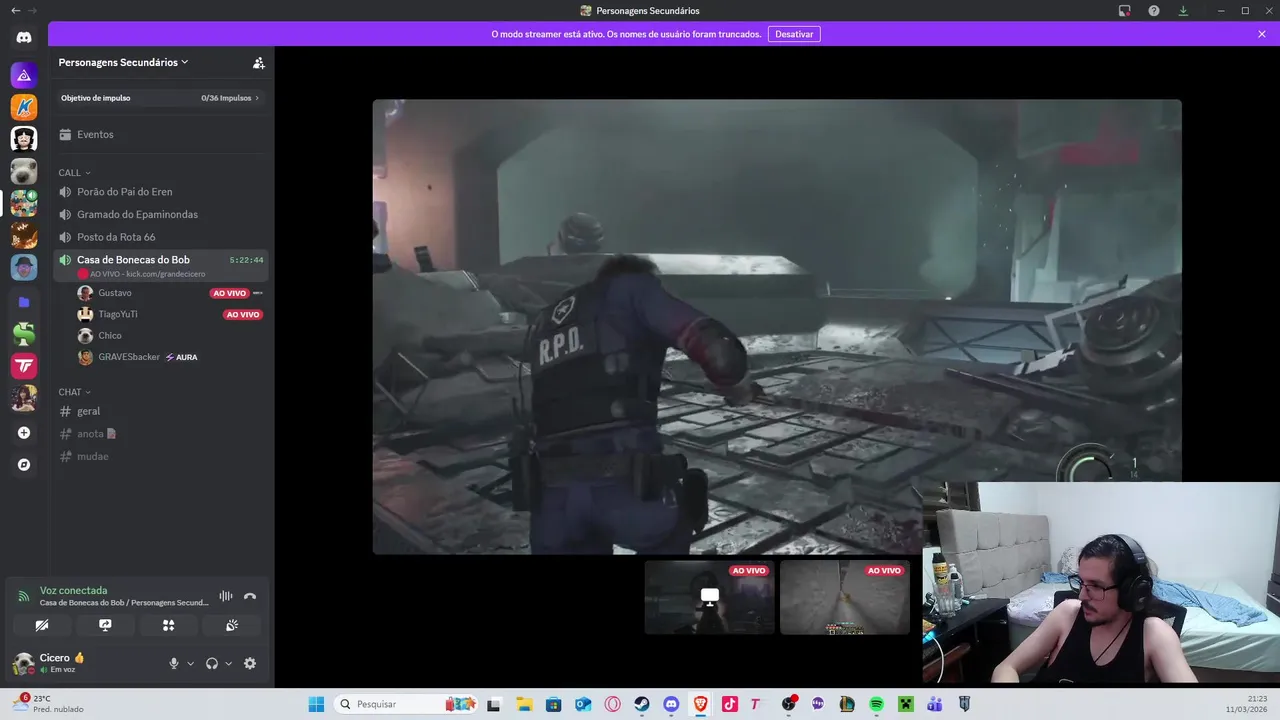The width and height of the screenshot is (1280, 720).
Task: Open the Eventos calendar entry
Action: (161, 134)
